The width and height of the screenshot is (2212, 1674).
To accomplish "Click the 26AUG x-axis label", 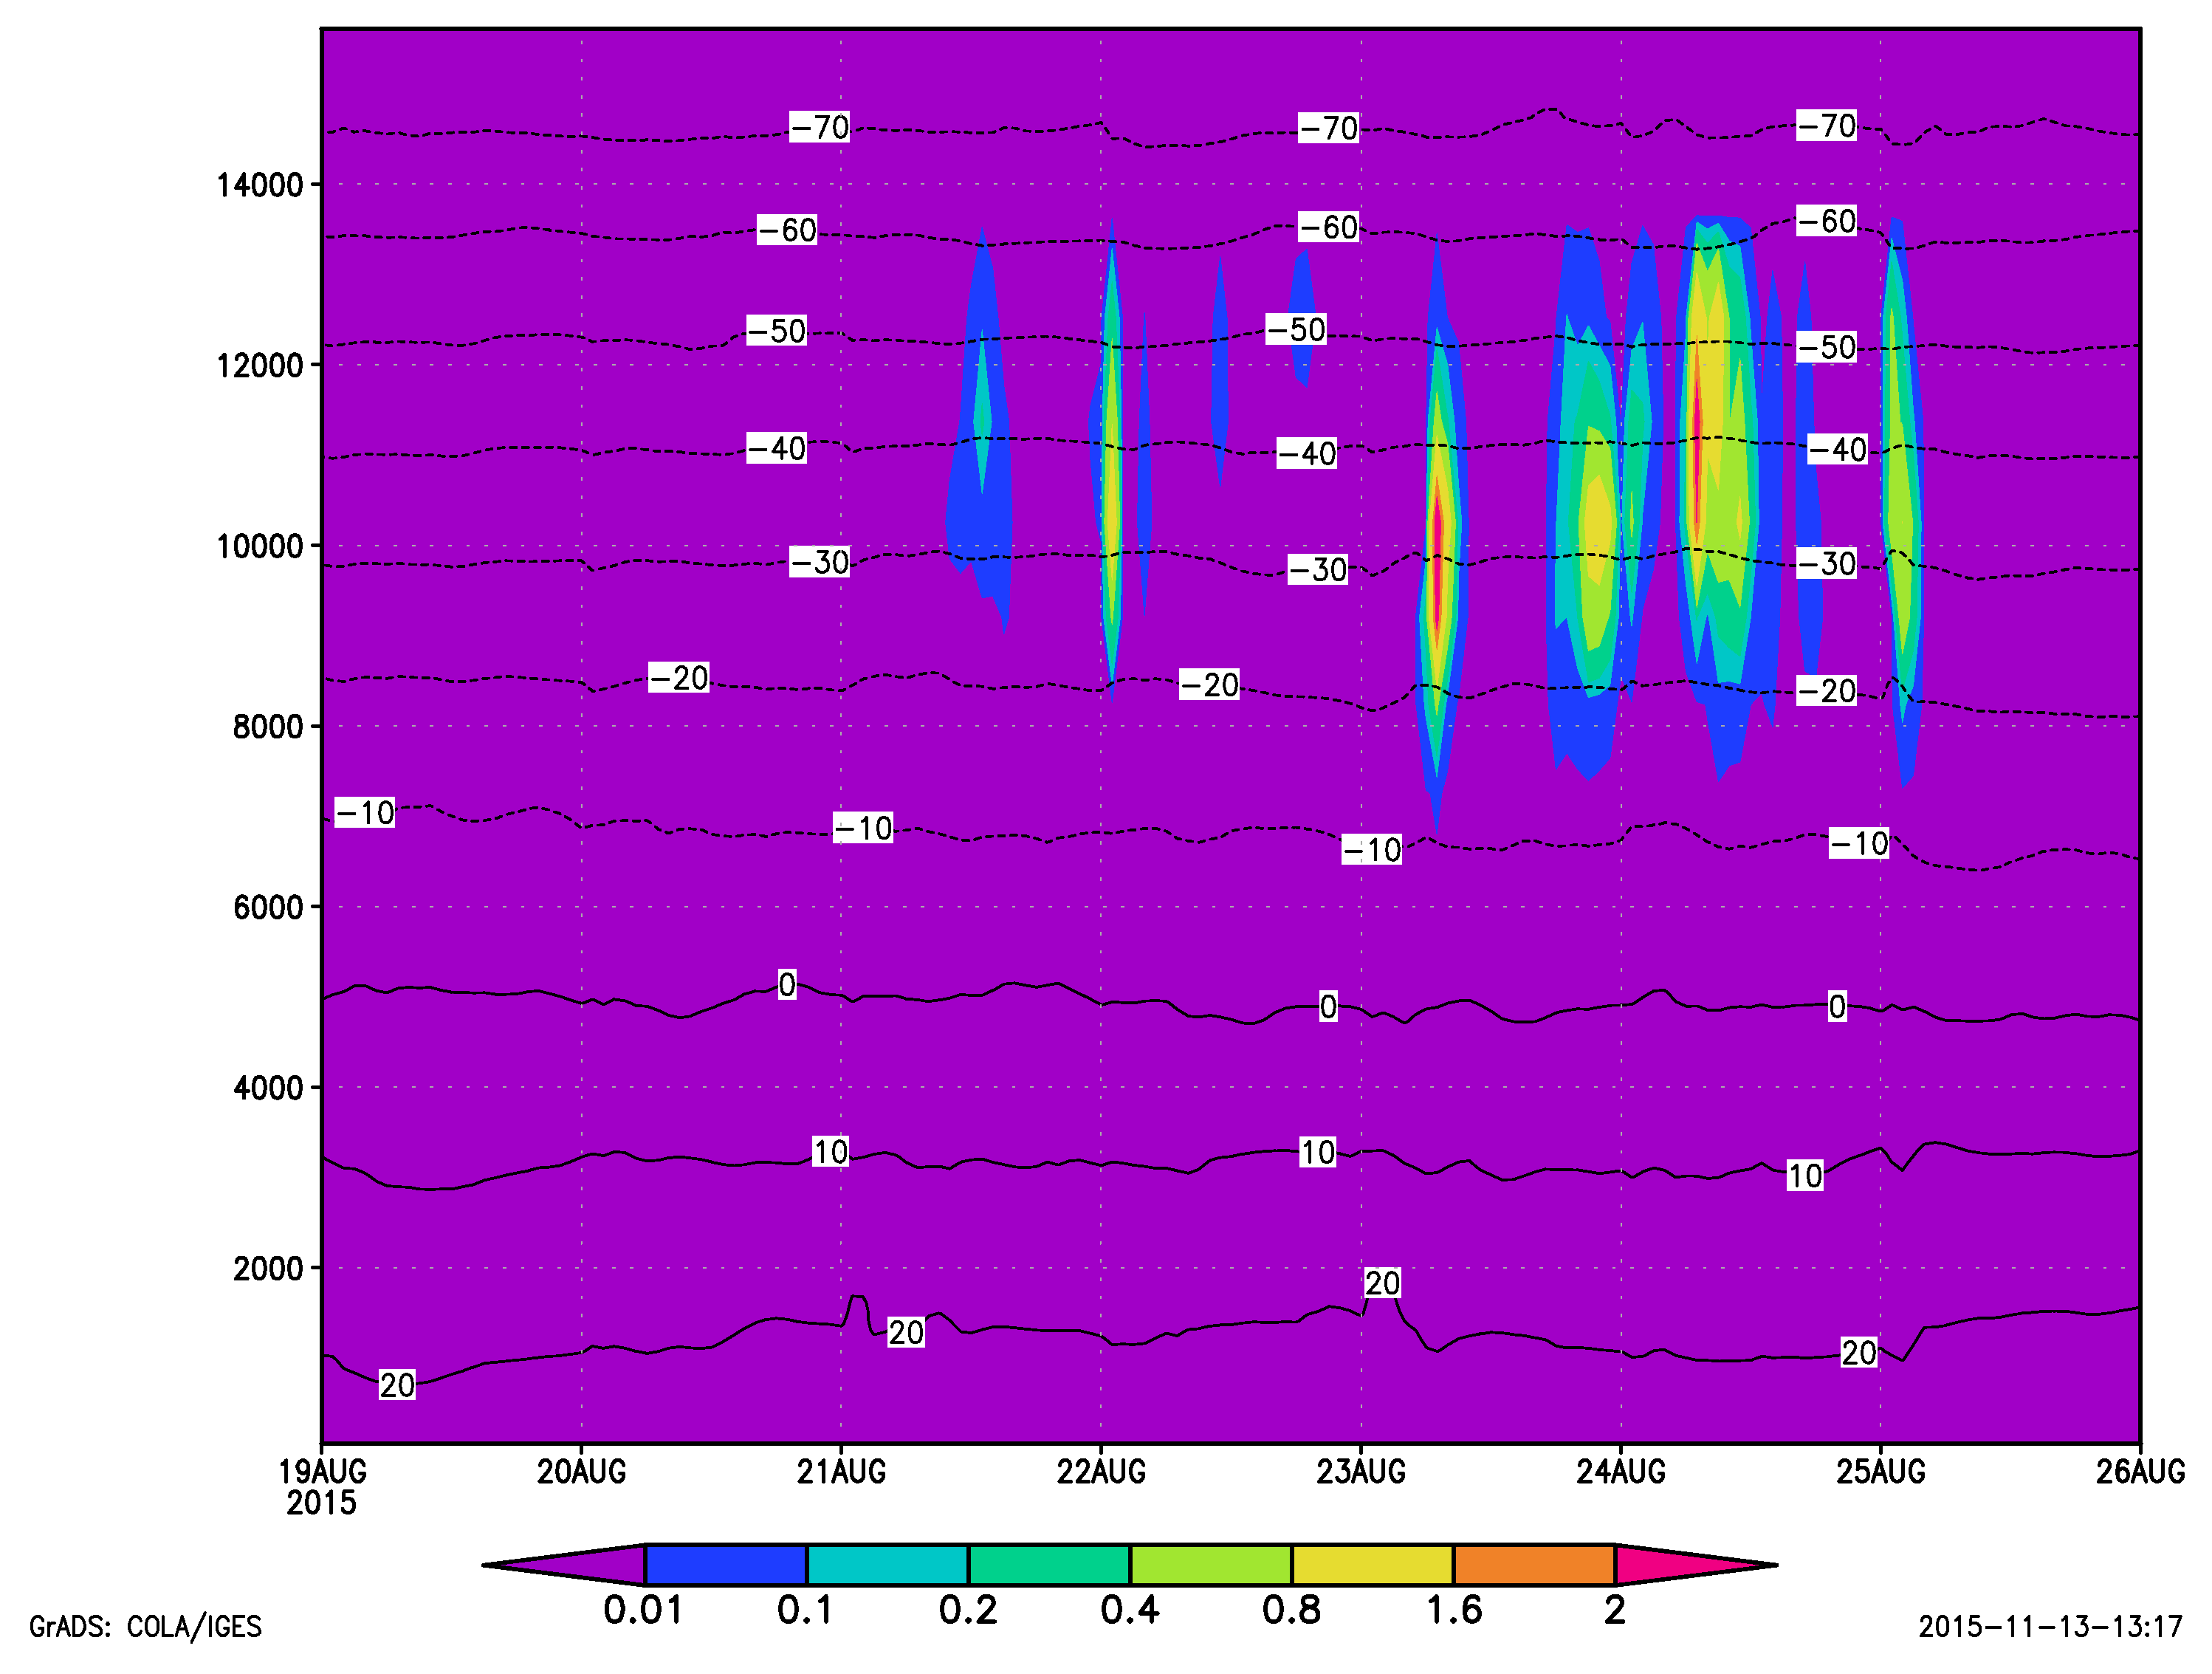I will coord(2140,1472).
